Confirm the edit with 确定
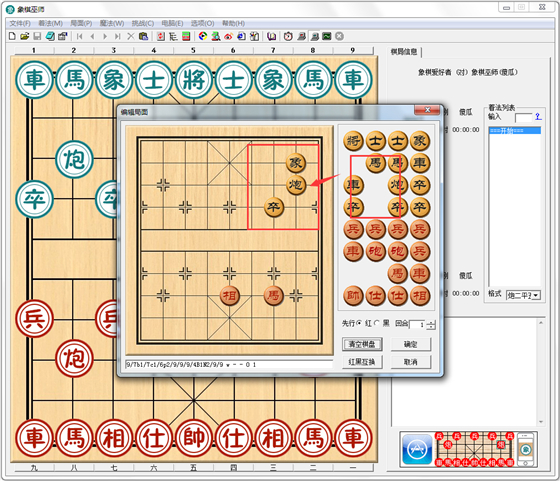 tap(411, 344)
